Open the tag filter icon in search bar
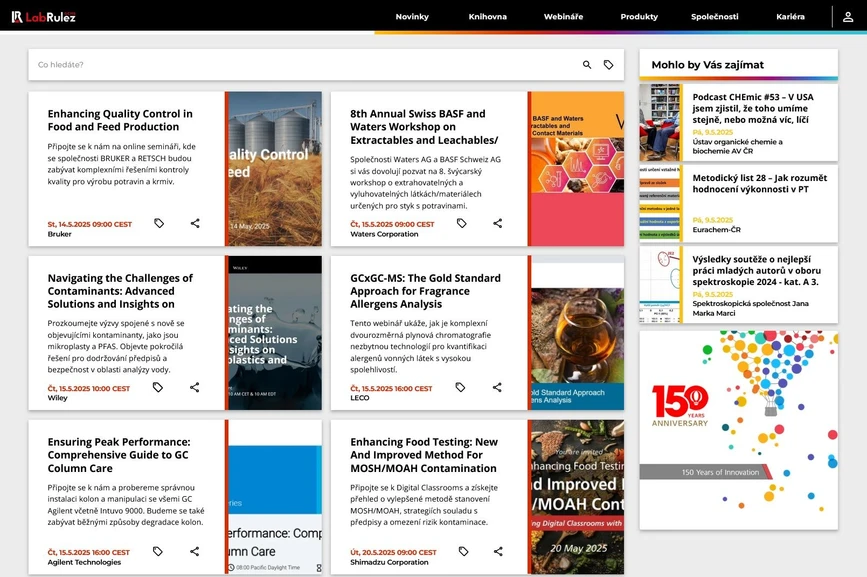Viewport: 867px width, 577px height. (x=608, y=65)
